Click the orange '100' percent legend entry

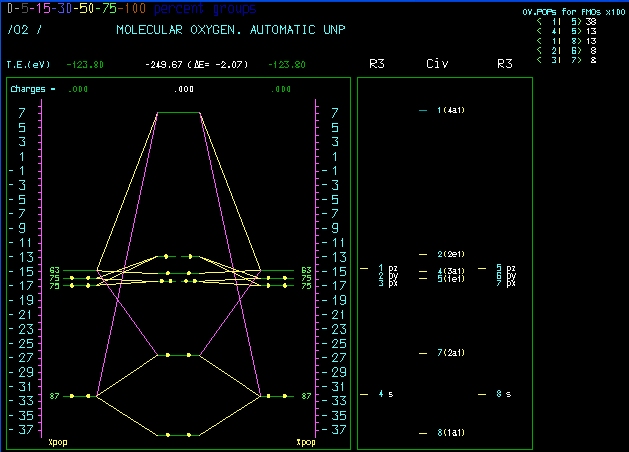coord(135,8)
